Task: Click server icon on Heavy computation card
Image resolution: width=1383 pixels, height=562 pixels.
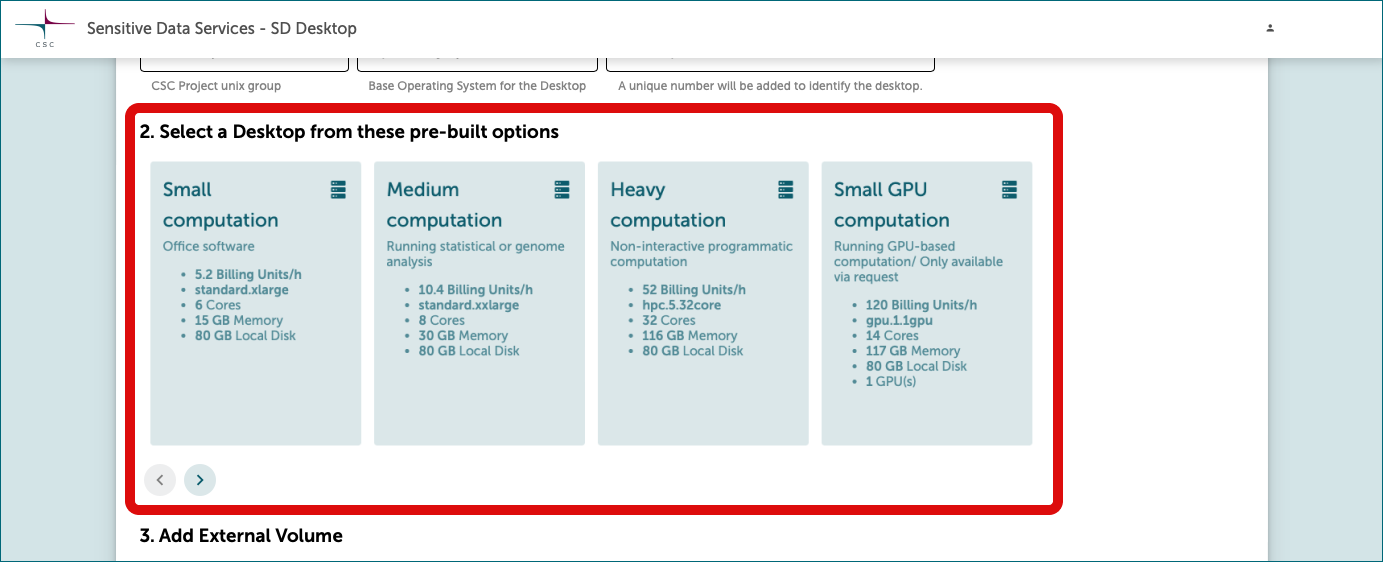Action: coord(786,189)
